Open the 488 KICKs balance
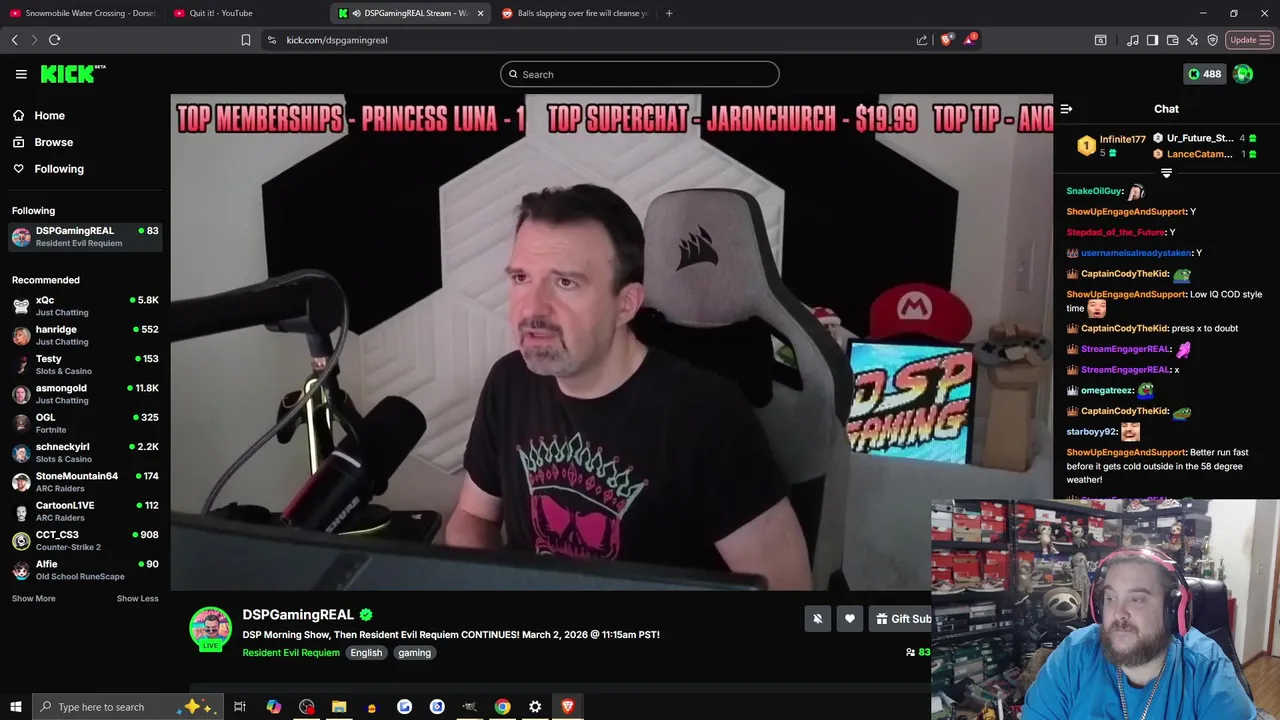Screen dimensions: 1280x720 (1204, 74)
